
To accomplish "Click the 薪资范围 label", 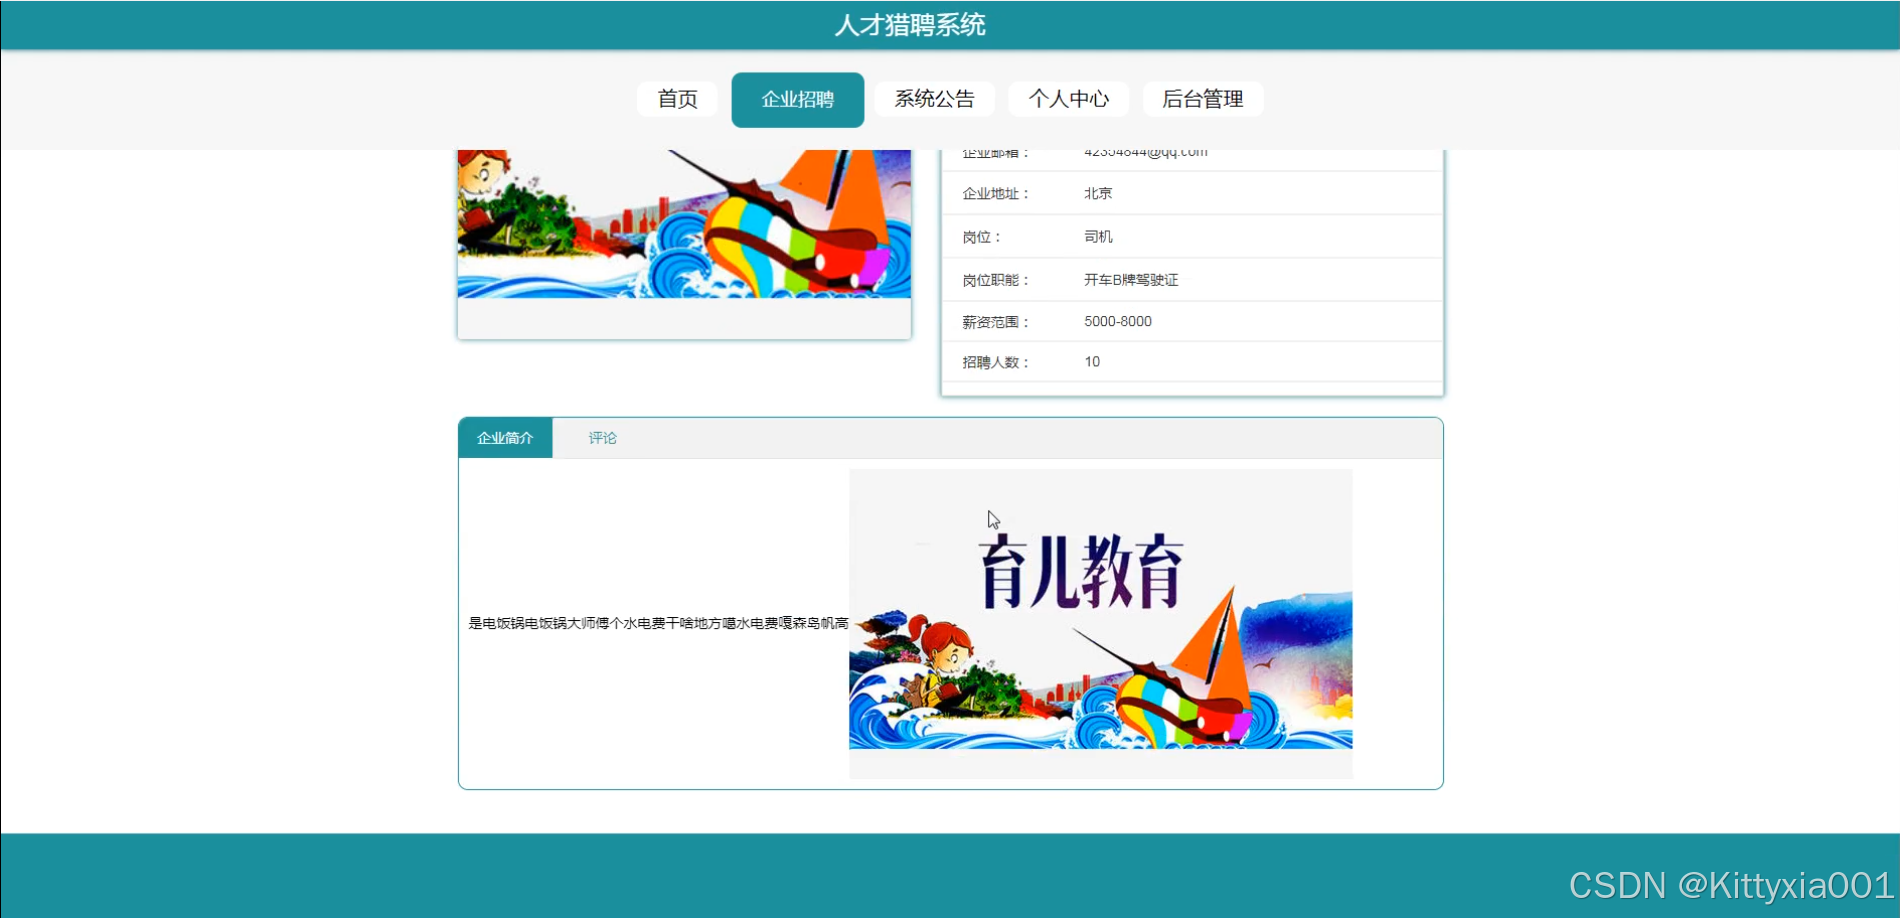I will click(995, 322).
